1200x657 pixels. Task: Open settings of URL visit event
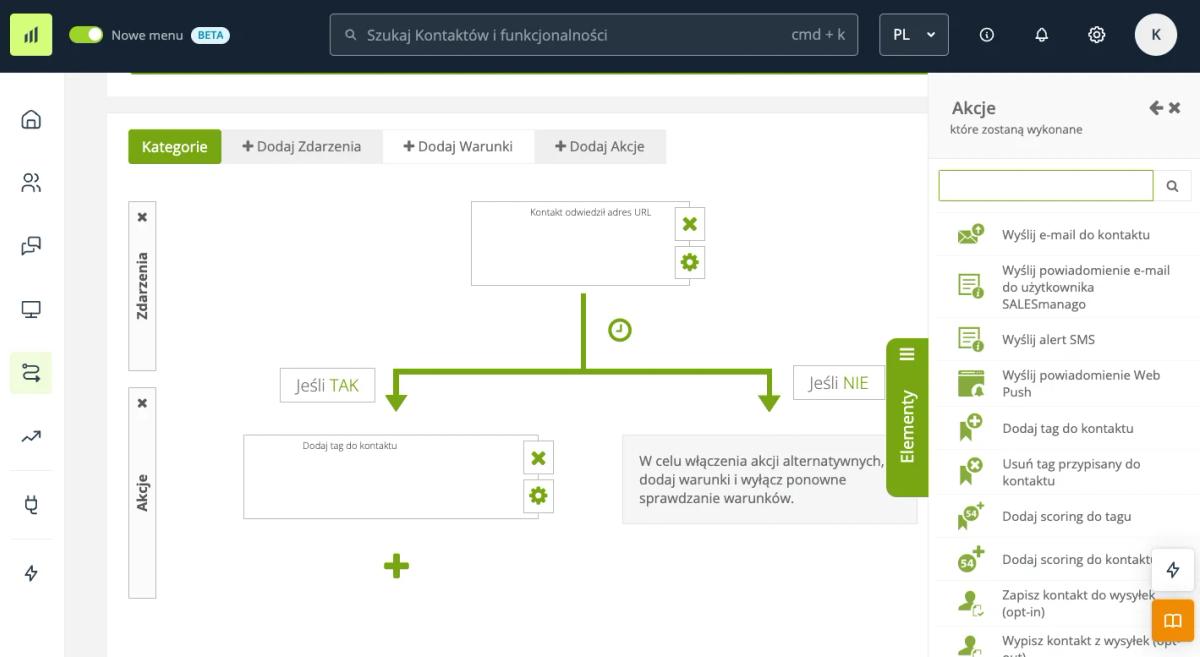[x=690, y=263]
